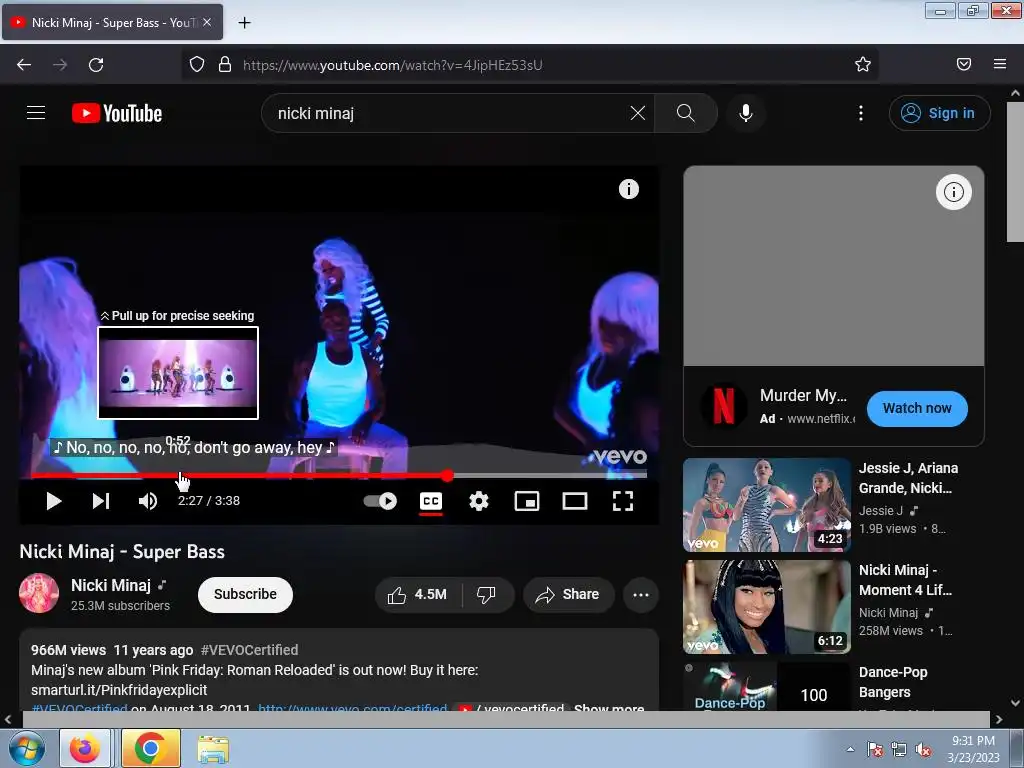The width and height of the screenshot is (1024, 768).
Task: Click page vertical scrollbar thumb
Action: pyautogui.click(x=1015, y=172)
